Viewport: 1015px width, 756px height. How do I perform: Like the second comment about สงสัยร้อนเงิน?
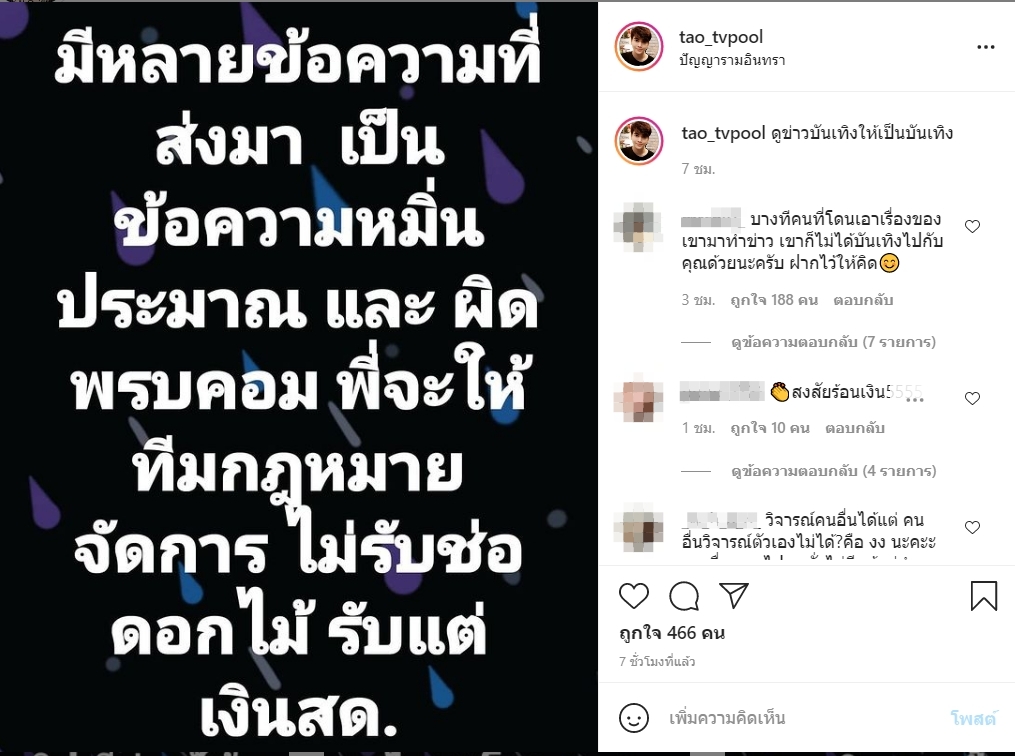click(972, 398)
